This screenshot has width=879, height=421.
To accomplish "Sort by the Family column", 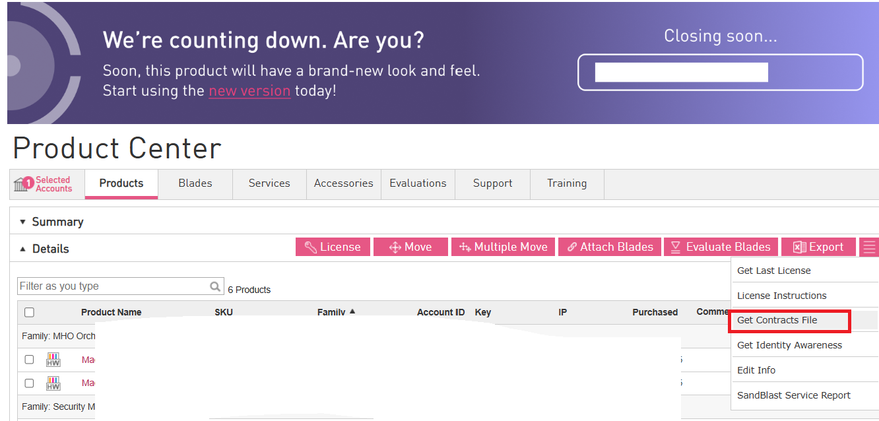I will tap(336, 312).
